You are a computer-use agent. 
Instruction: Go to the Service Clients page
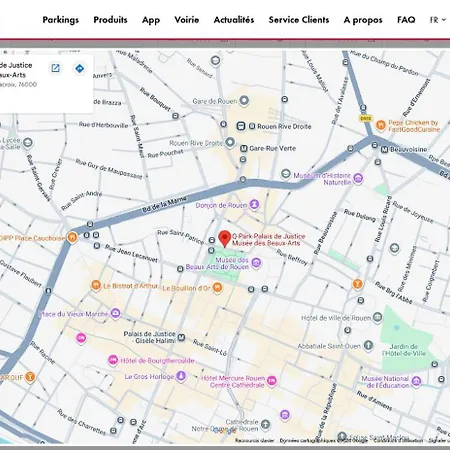point(299,20)
